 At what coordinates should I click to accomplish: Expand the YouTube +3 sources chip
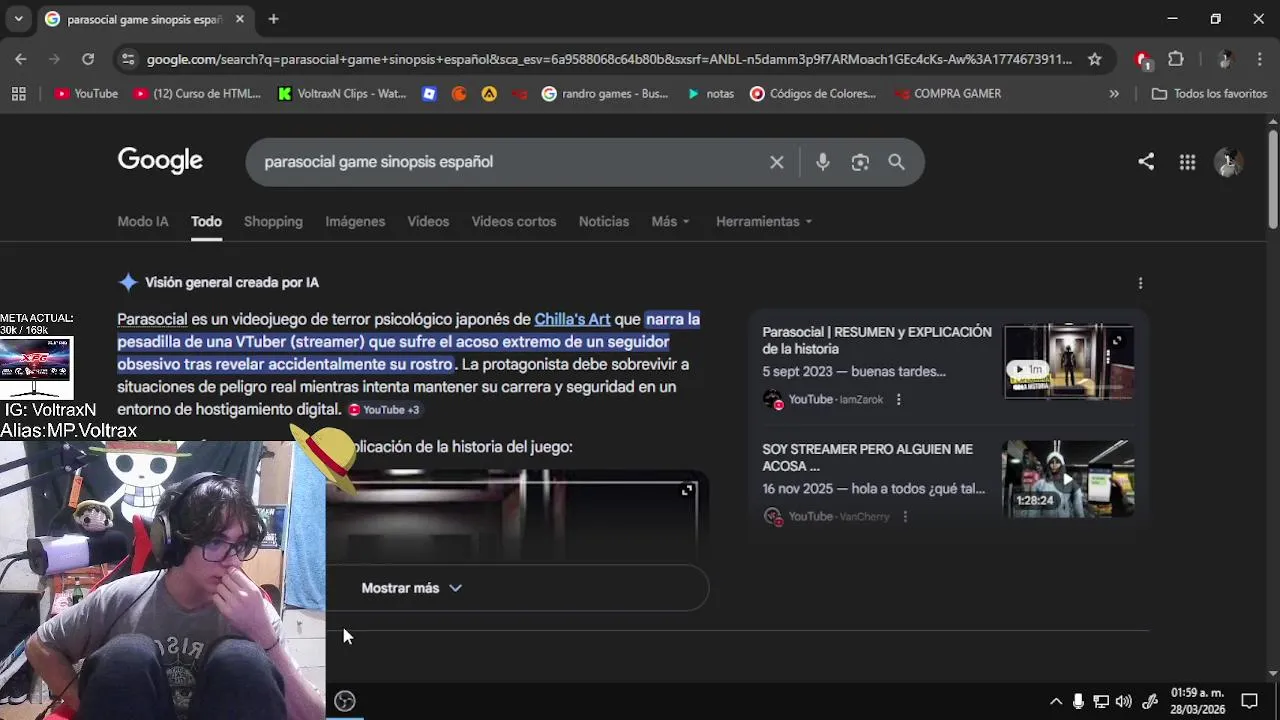click(x=384, y=410)
